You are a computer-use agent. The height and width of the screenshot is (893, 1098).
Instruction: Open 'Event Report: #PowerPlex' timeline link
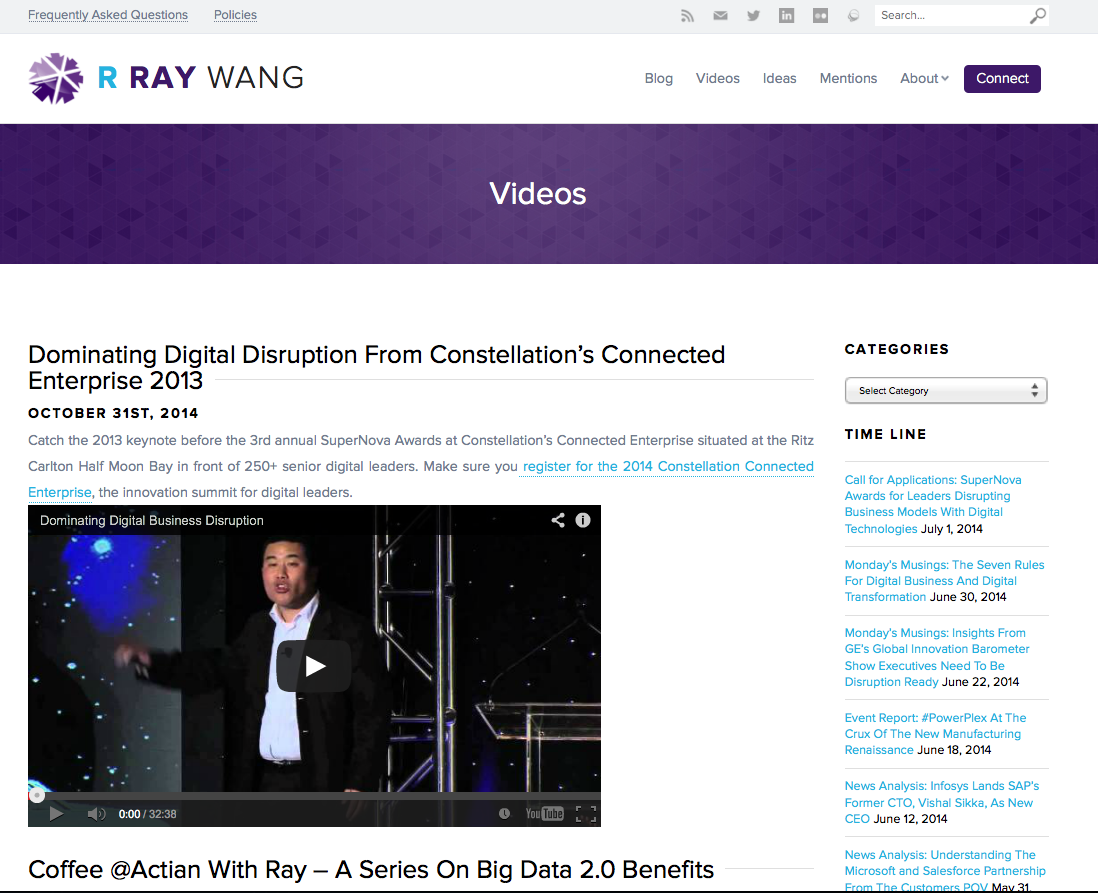click(935, 733)
